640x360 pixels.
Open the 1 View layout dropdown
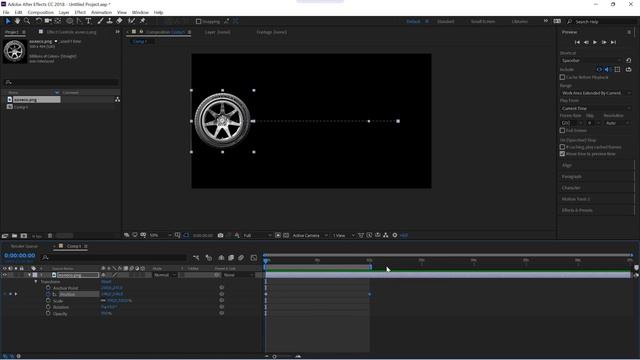point(343,235)
